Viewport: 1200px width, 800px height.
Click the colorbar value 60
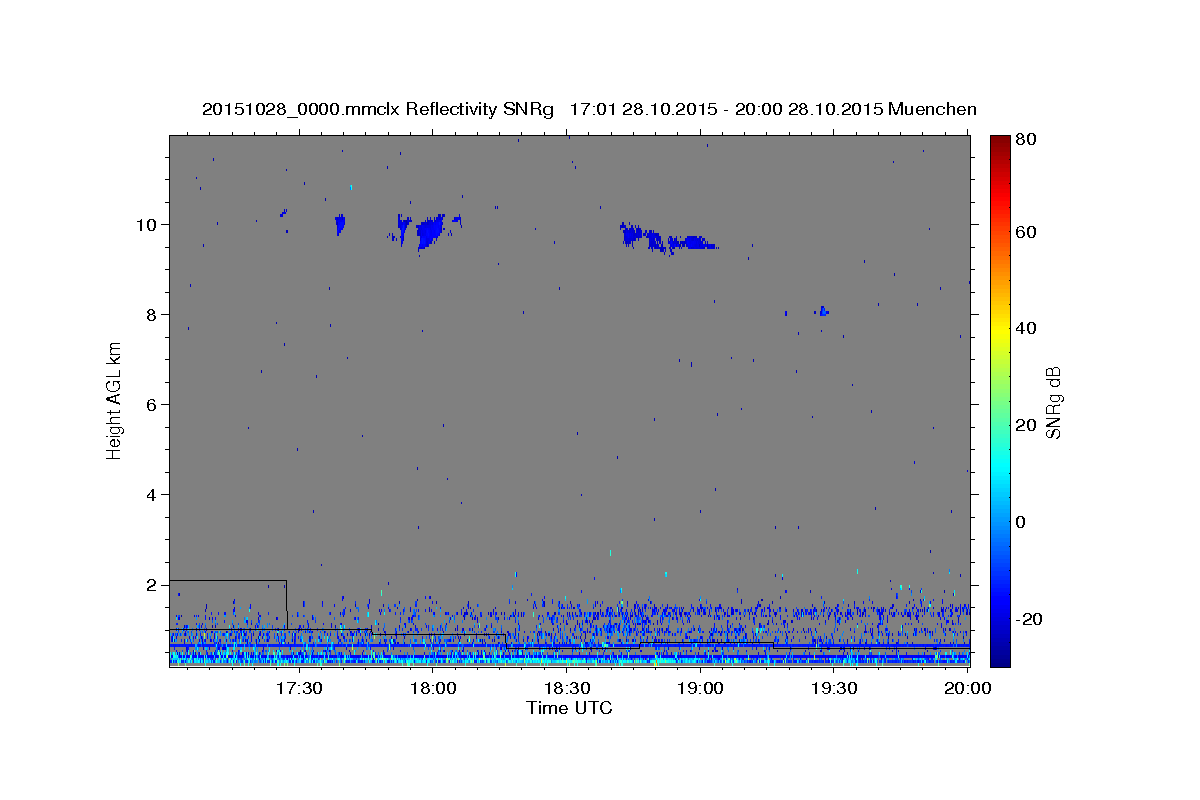click(1025, 232)
